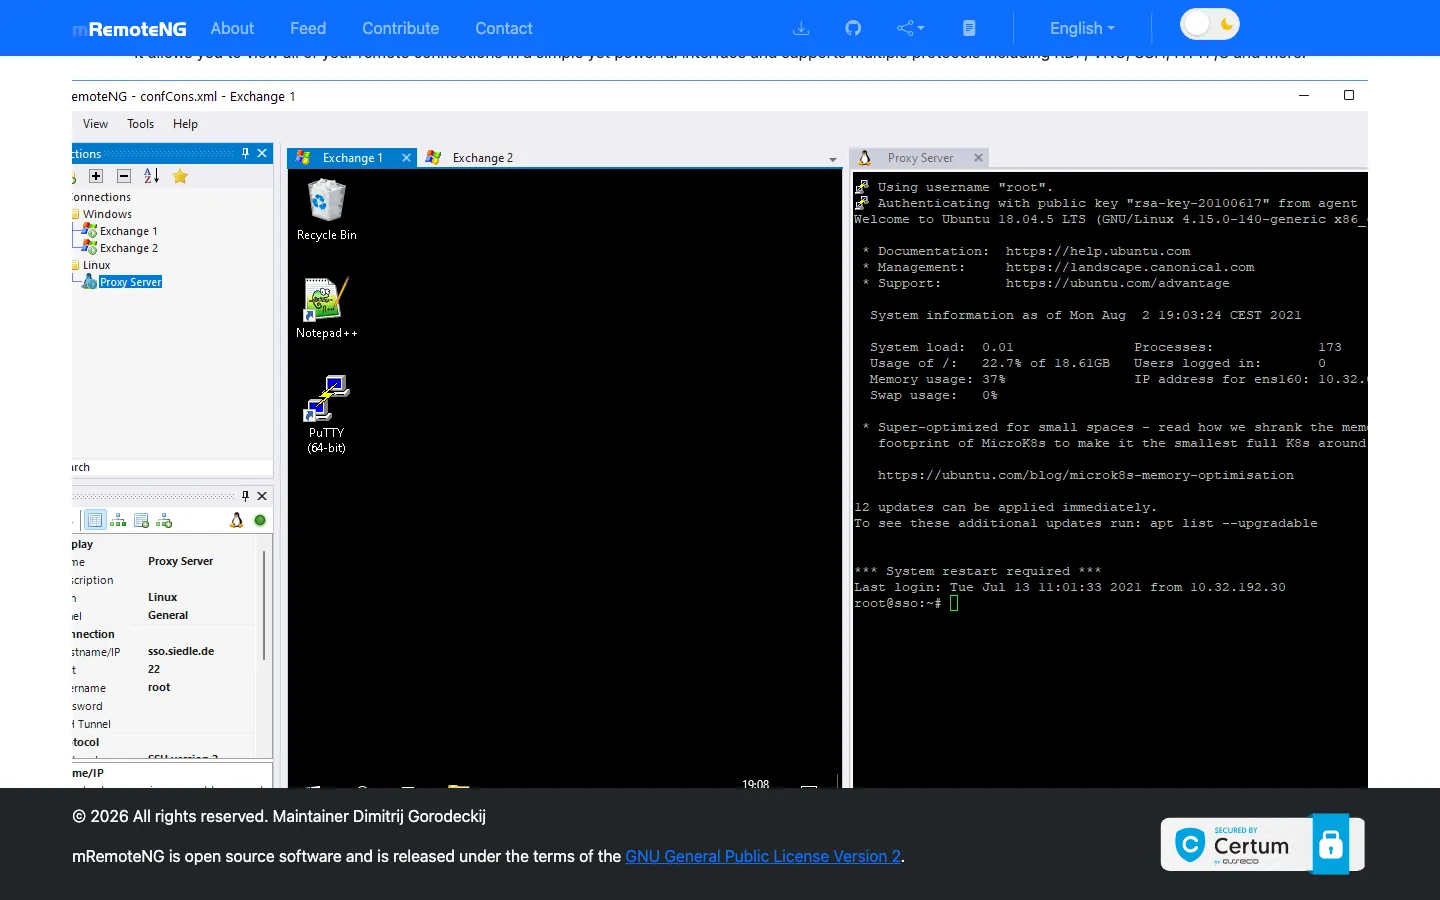Go to the About page
1440x900 pixels.
[x=232, y=28]
